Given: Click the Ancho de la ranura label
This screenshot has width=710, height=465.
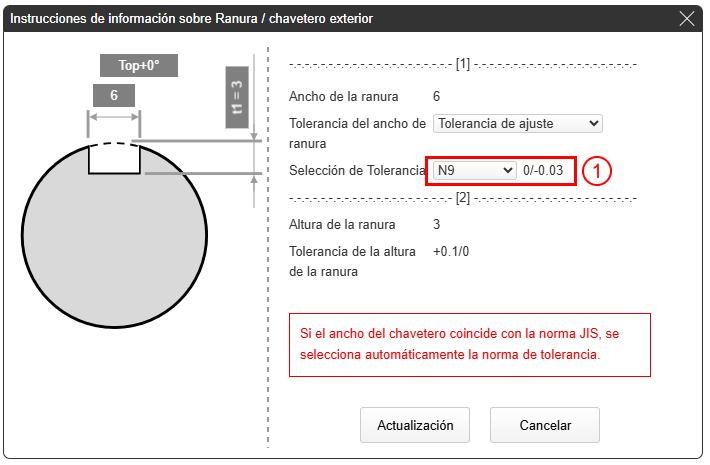Looking at the screenshot, I should (x=343, y=97).
